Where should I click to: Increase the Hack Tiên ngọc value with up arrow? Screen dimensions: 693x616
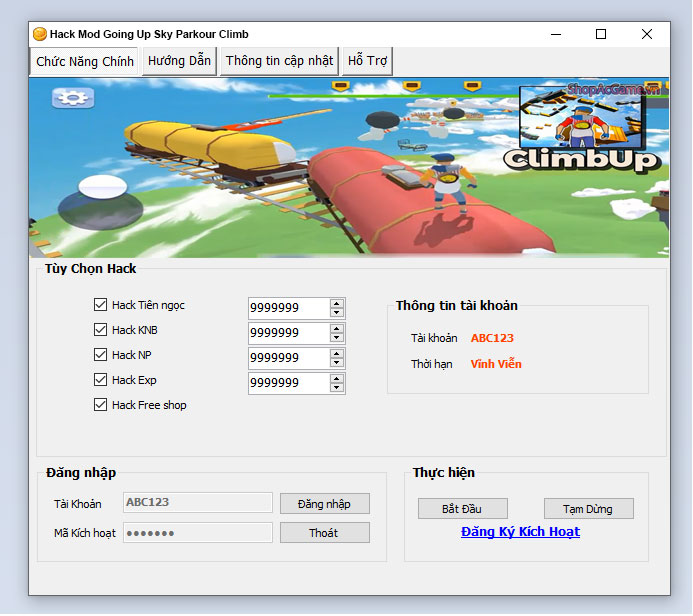coord(337,304)
